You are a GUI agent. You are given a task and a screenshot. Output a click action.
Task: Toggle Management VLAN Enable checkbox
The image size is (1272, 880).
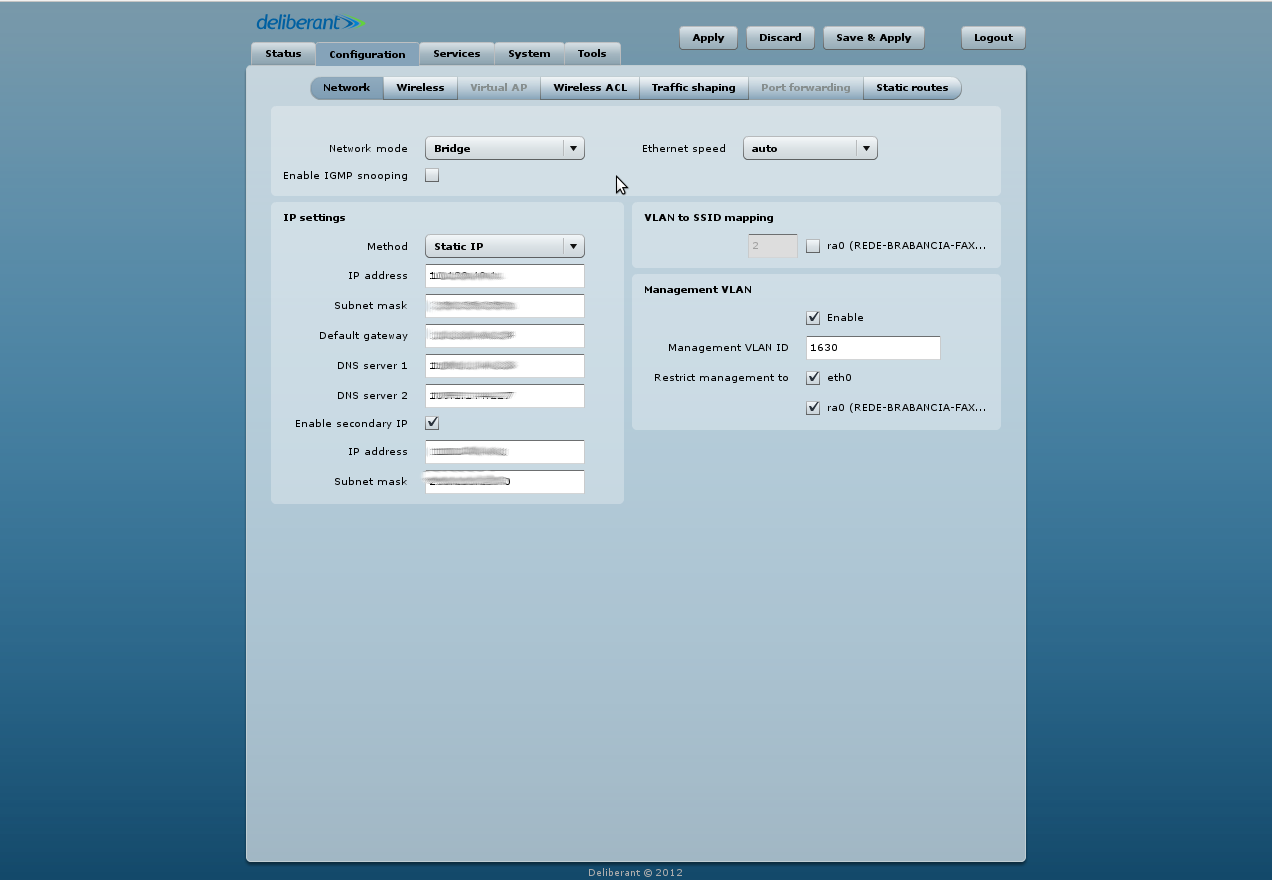tap(813, 318)
